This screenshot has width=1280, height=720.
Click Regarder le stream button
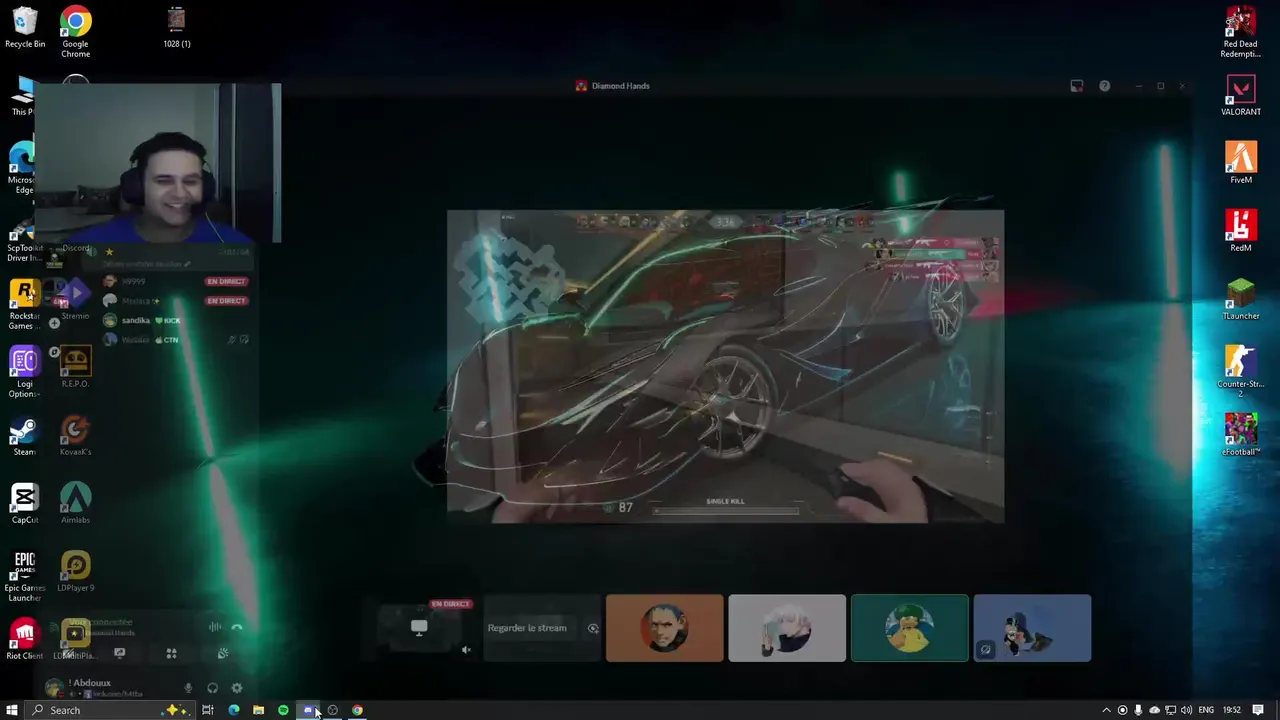[x=527, y=628]
